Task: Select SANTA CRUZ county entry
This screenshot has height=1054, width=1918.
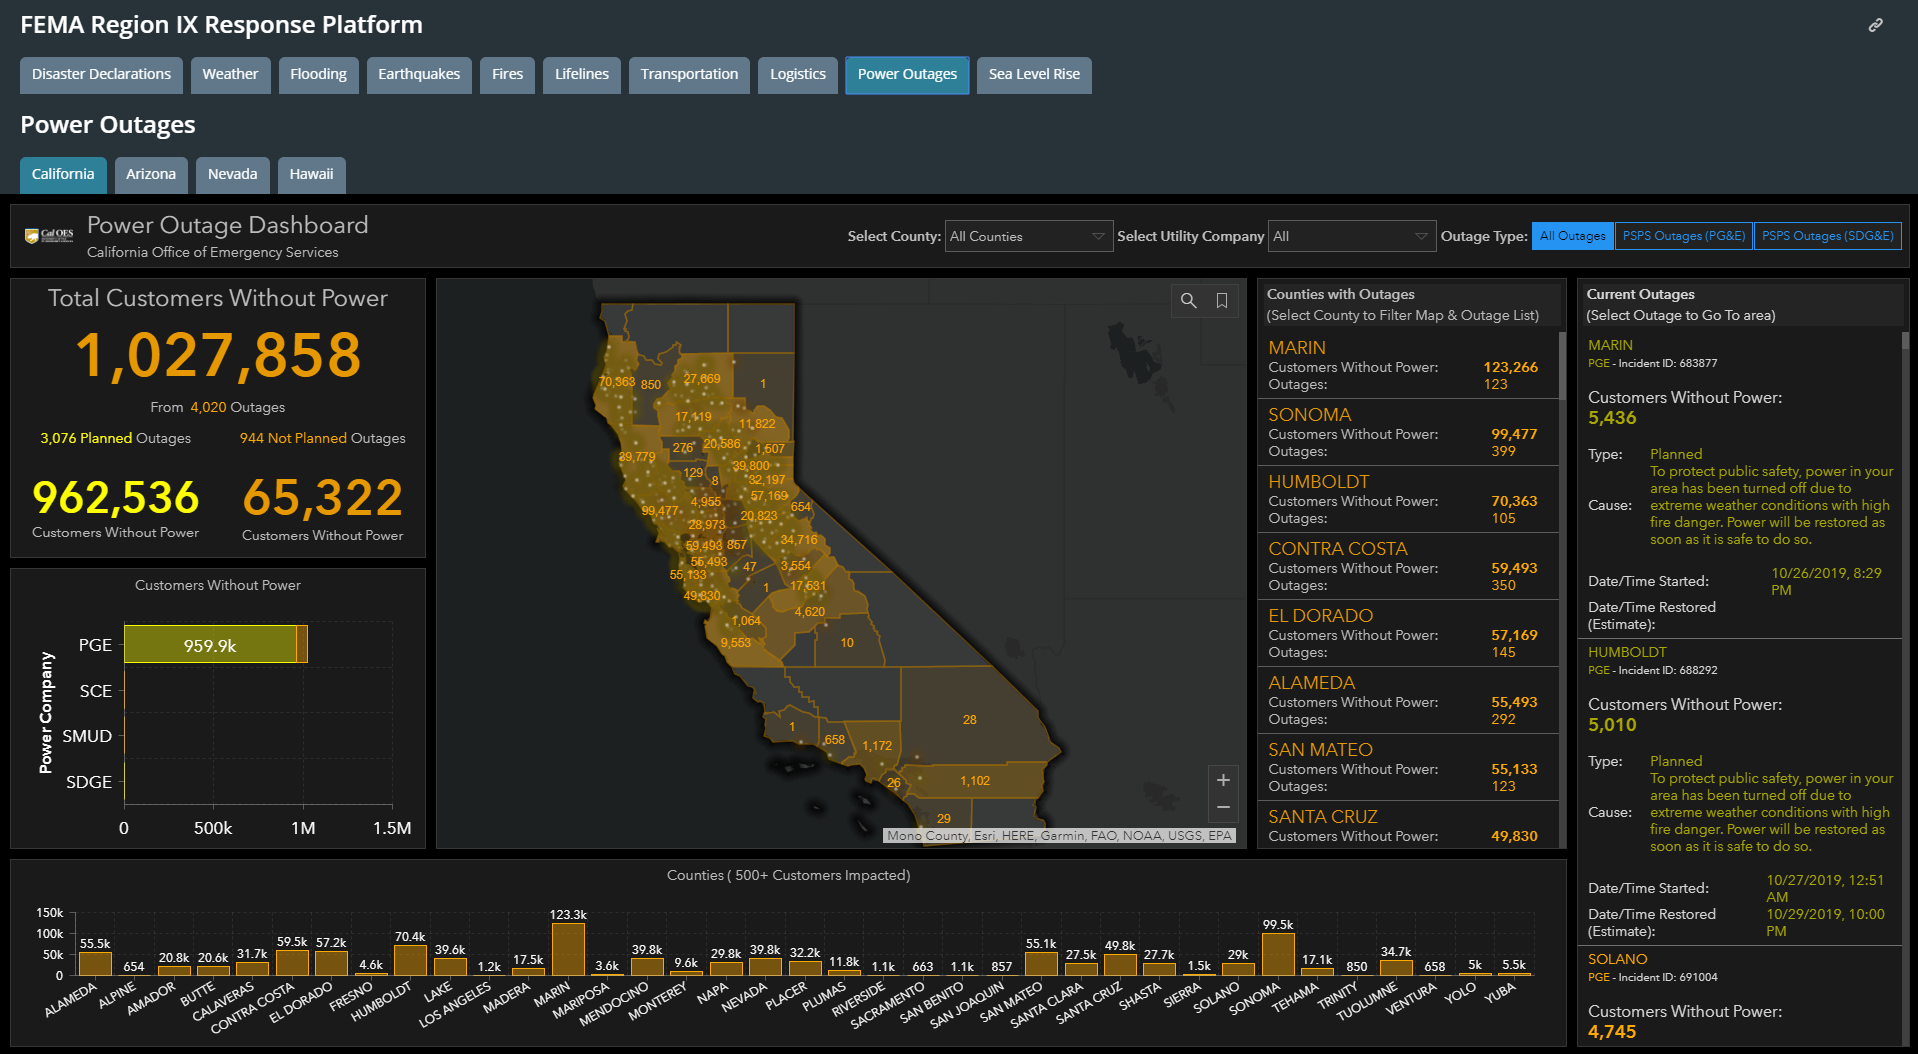Action: point(1407,826)
